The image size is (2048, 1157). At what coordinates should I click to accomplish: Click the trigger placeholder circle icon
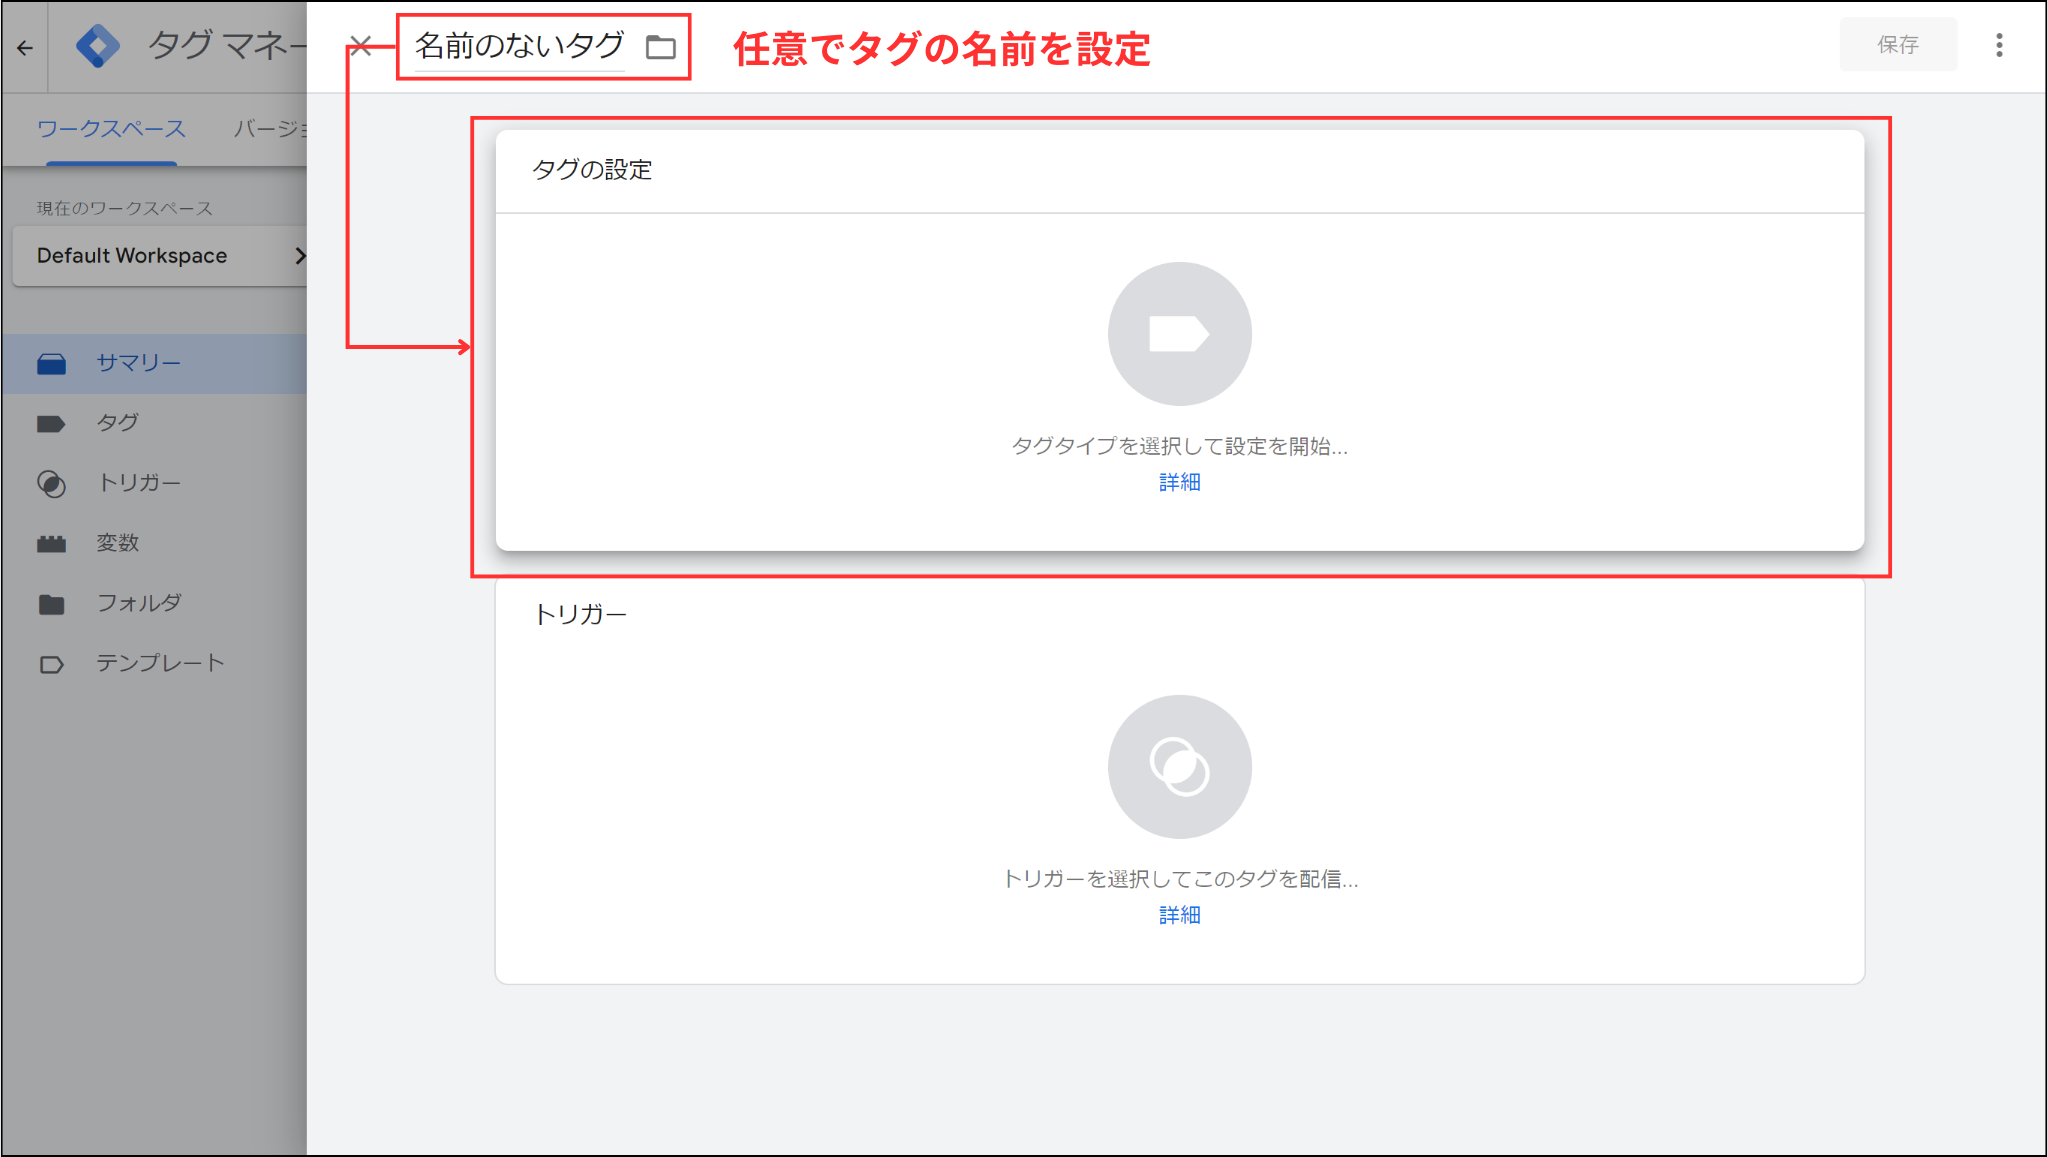(x=1180, y=767)
